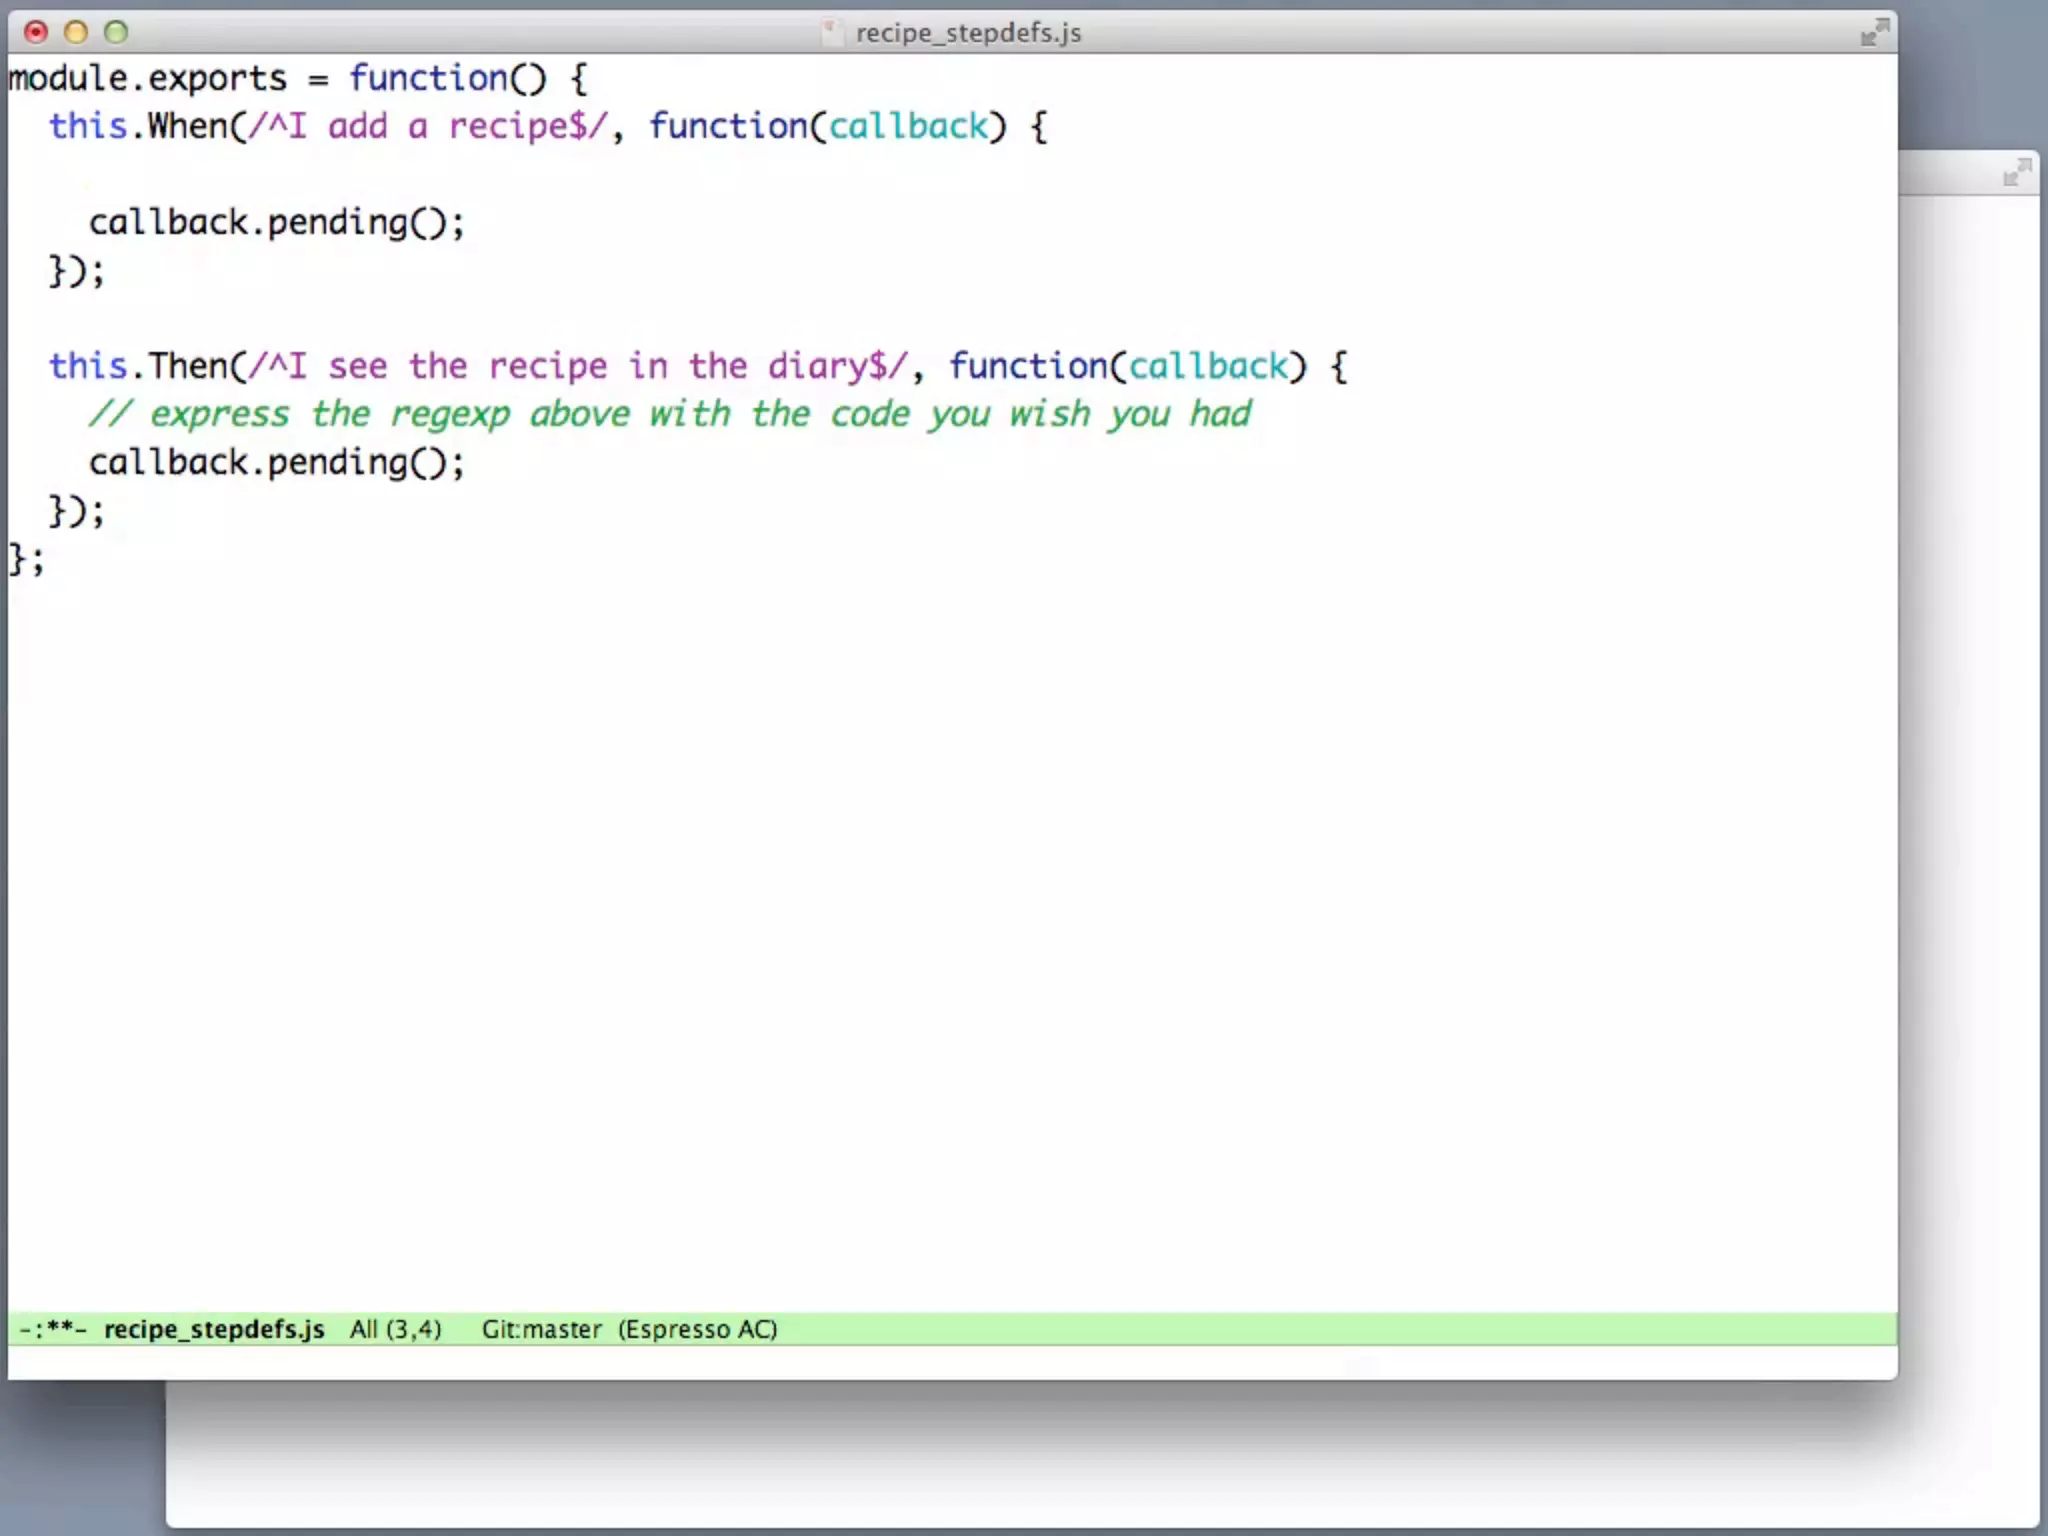This screenshot has width=2048, height=1536.
Task: Click the Git:master branch indicator
Action: point(541,1329)
